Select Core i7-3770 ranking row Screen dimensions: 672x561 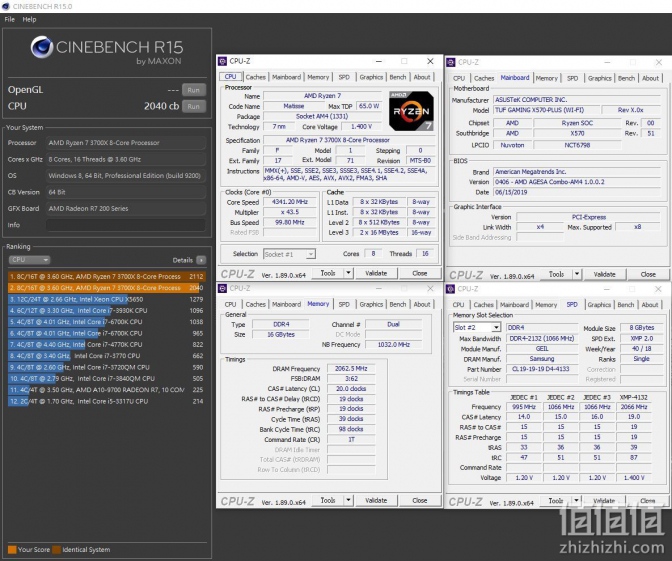point(106,356)
